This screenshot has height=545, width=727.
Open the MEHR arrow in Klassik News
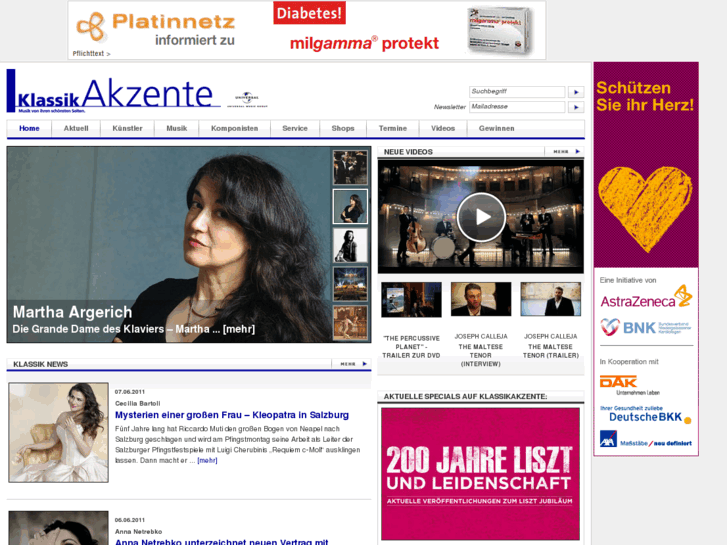coord(353,364)
